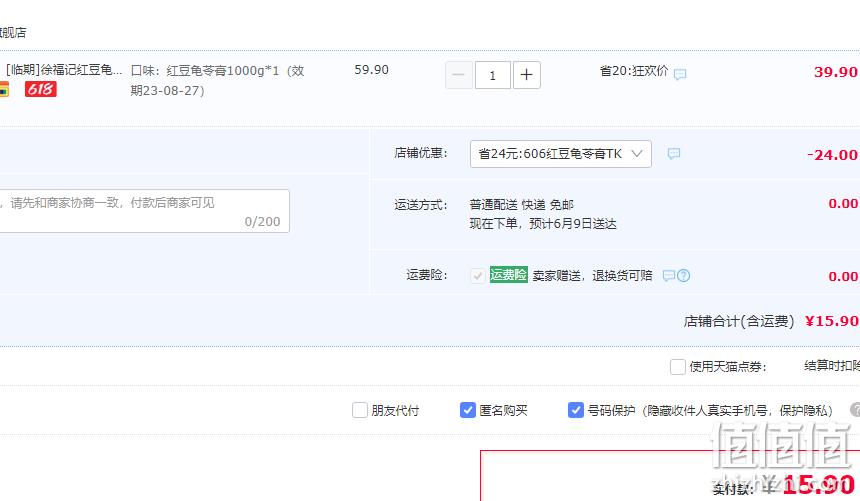Click the green 运费险 label
This screenshot has width=860, height=501.
[x=508, y=274]
